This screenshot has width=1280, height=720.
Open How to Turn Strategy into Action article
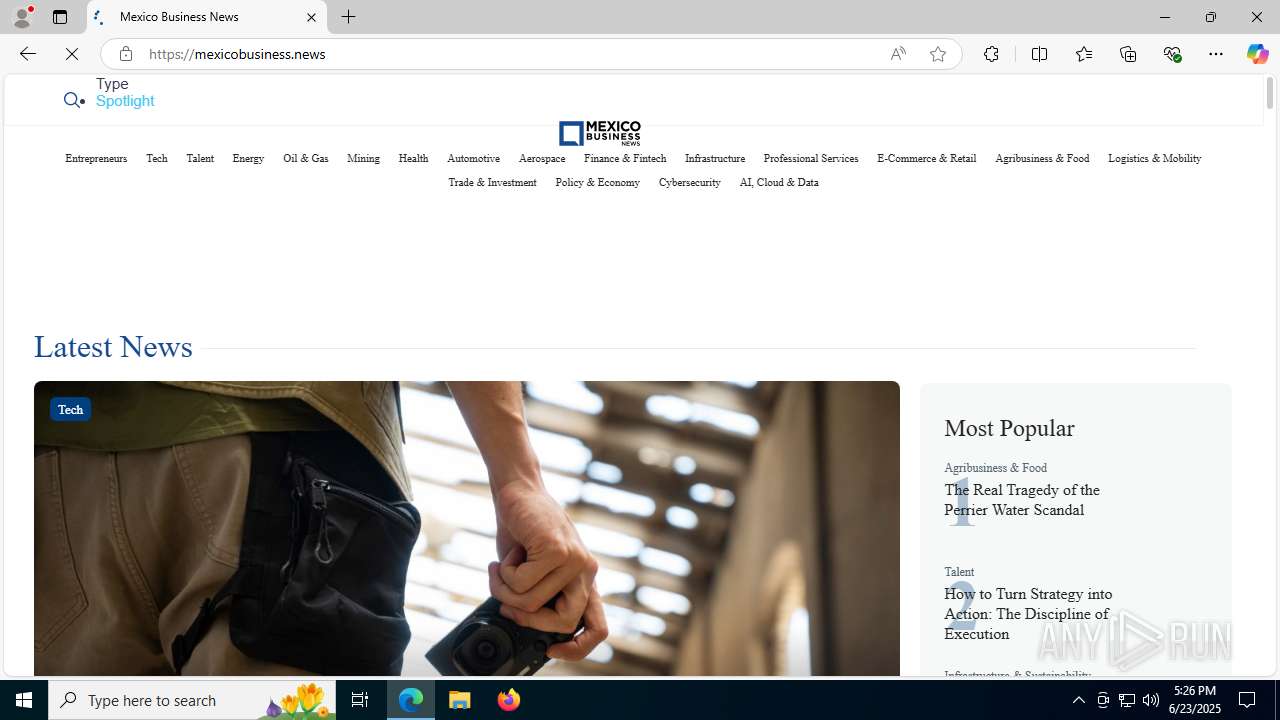[1028, 614]
